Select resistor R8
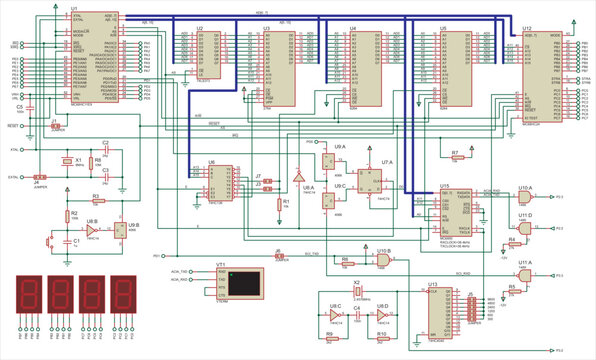Screen dimensions: 596x360 (91, 163)
